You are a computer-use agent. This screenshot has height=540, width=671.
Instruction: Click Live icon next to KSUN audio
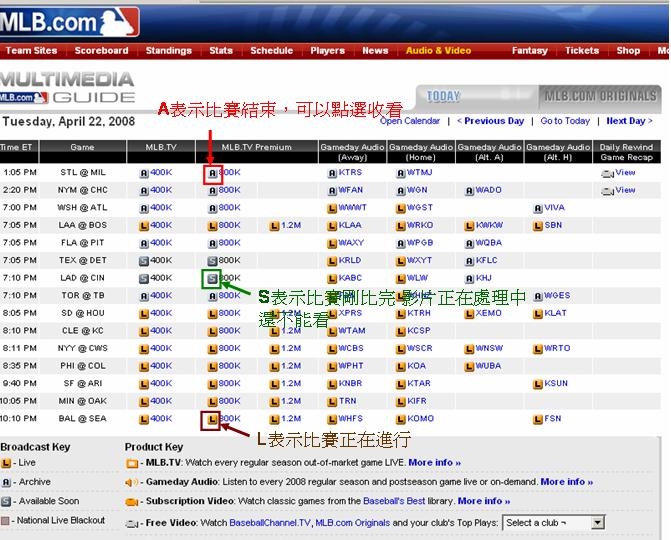[538, 384]
